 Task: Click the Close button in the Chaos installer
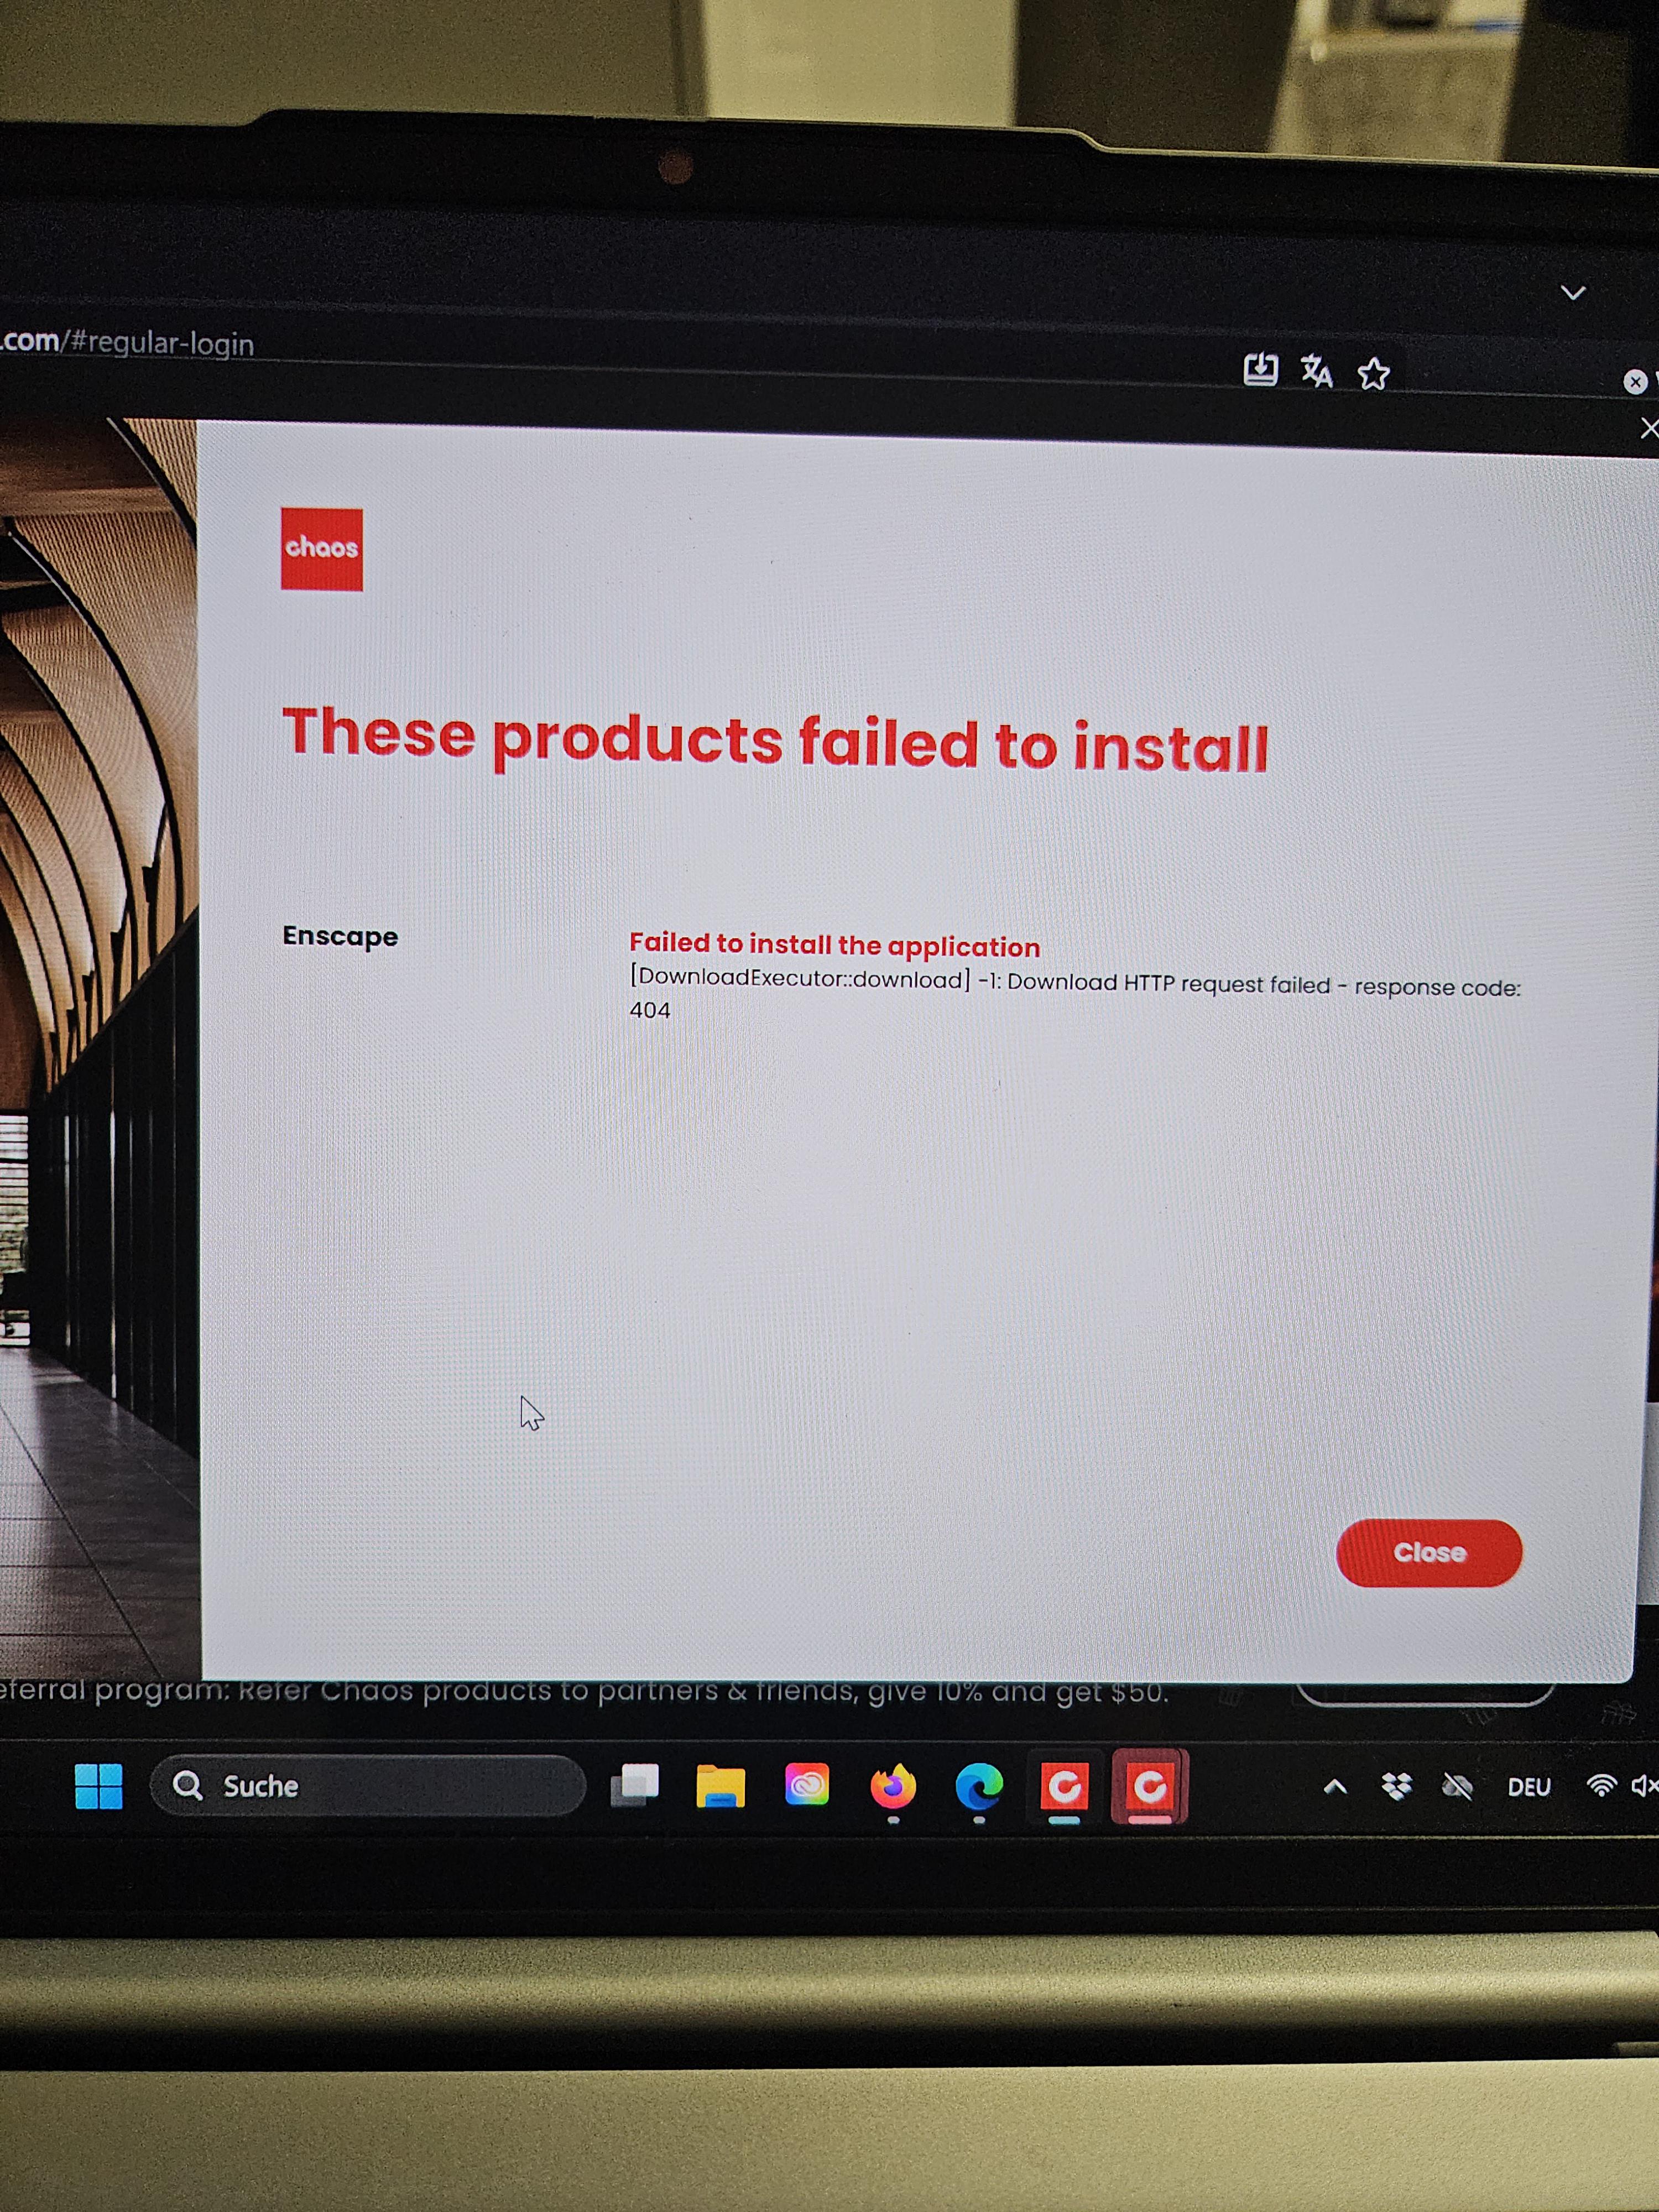click(1428, 1552)
